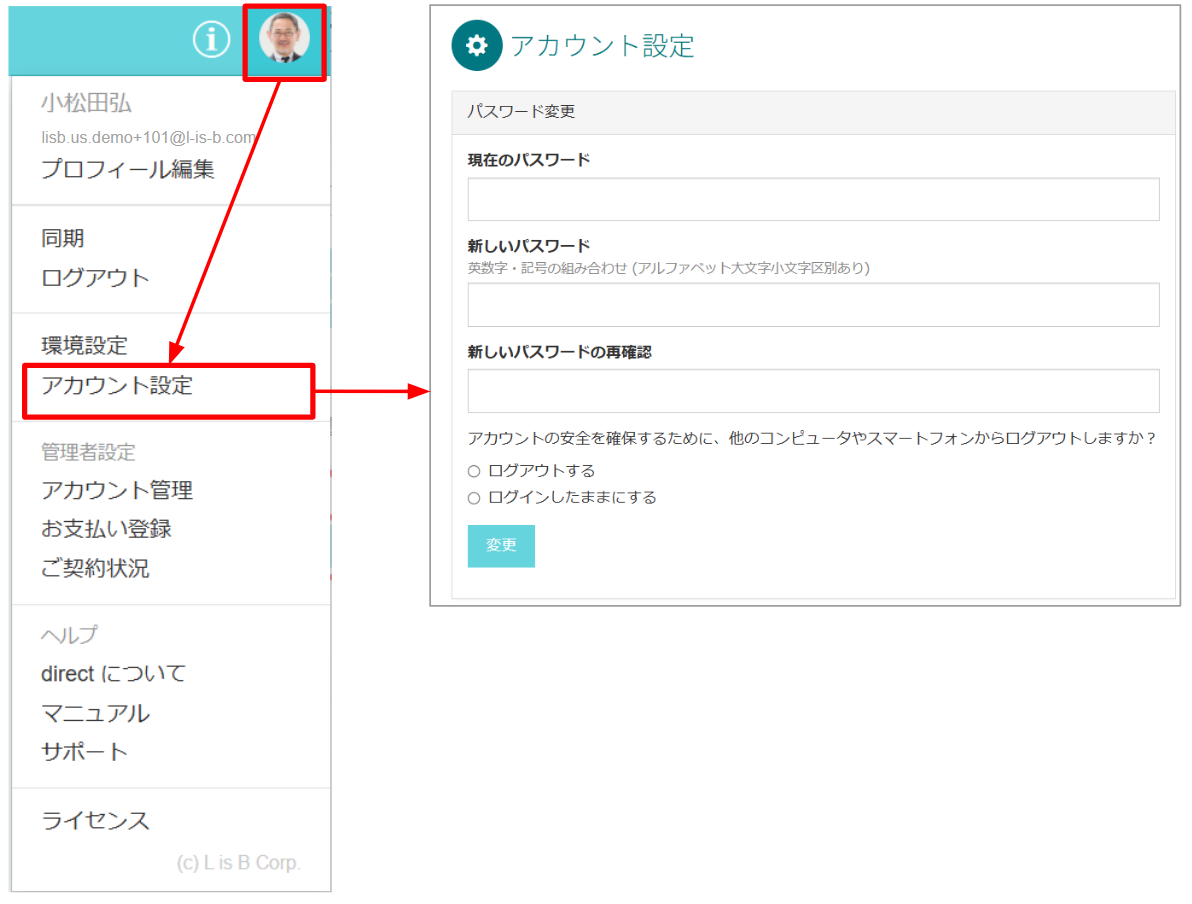Open ライセンス menu entry

(x=95, y=820)
